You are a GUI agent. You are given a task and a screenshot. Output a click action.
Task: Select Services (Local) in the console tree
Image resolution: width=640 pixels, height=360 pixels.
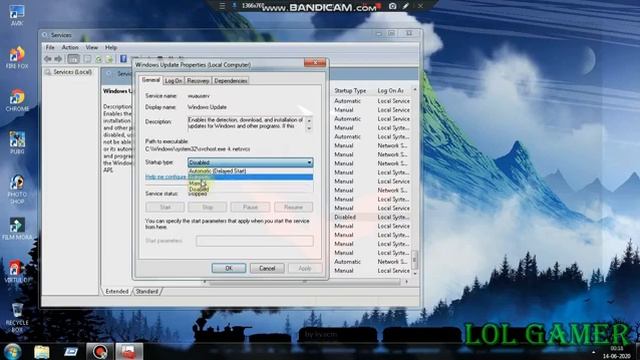pos(72,72)
